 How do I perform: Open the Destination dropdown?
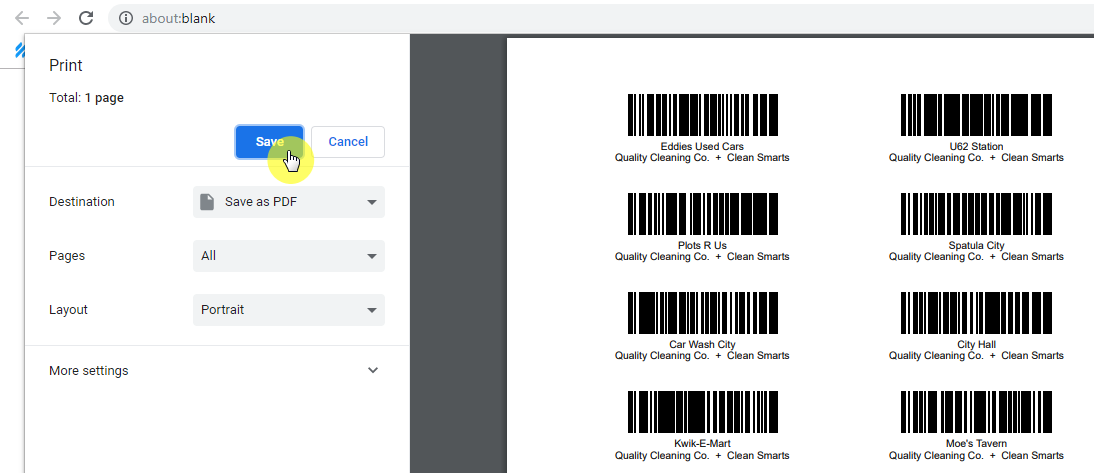click(x=288, y=202)
